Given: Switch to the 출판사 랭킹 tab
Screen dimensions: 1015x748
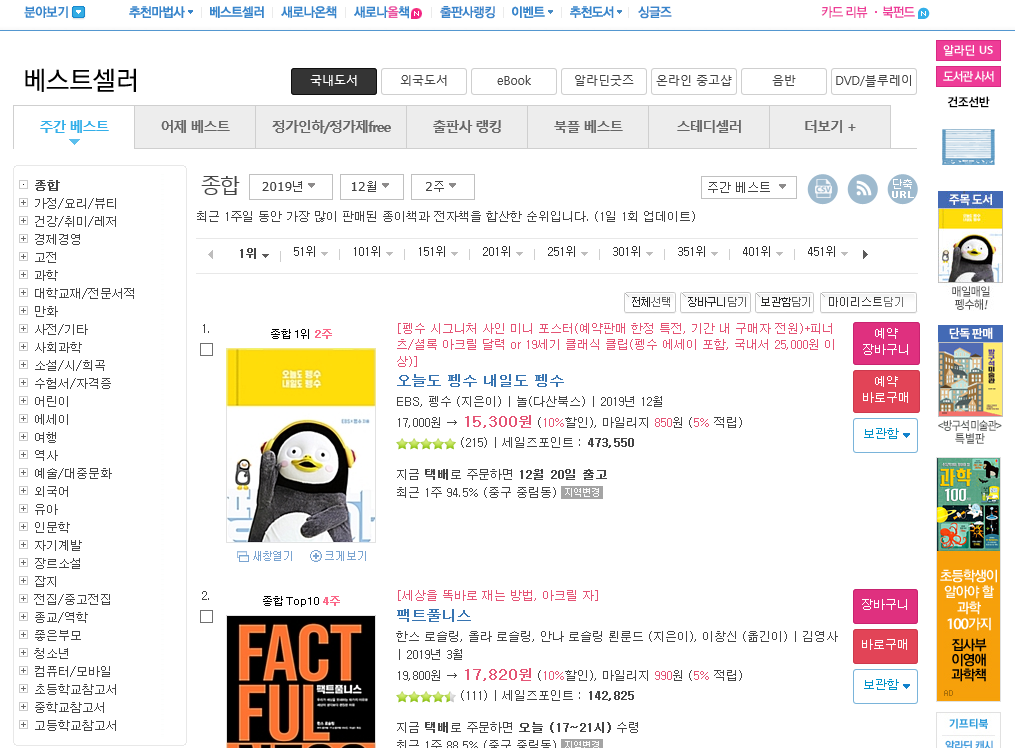Looking at the screenshot, I should click(x=467, y=127).
